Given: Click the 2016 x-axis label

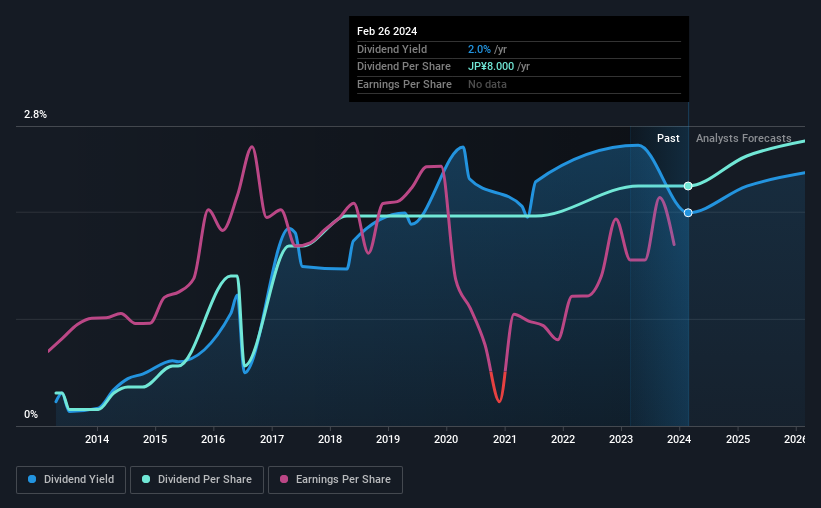Looking at the screenshot, I should coord(213,439).
